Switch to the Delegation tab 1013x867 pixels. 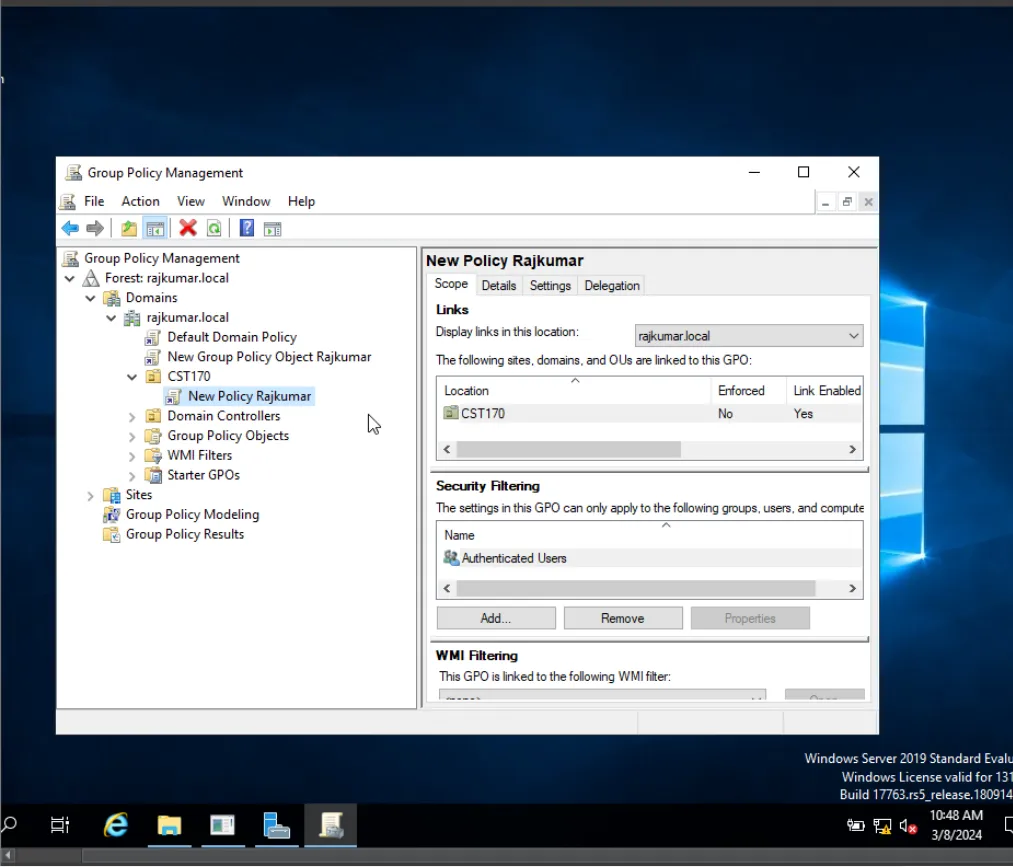pos(612,286)
